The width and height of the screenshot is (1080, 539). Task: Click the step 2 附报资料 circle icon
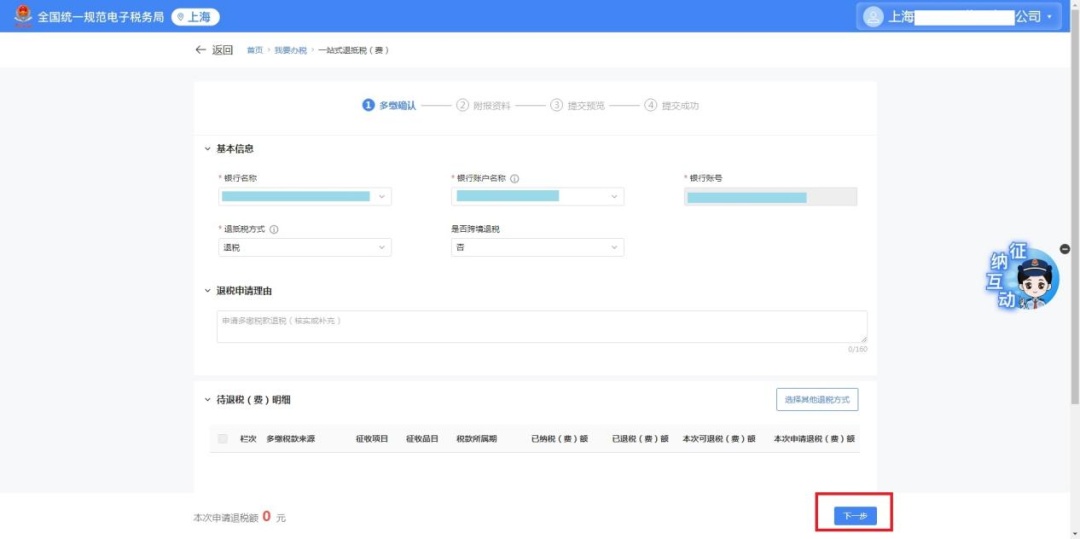(462, 105)
